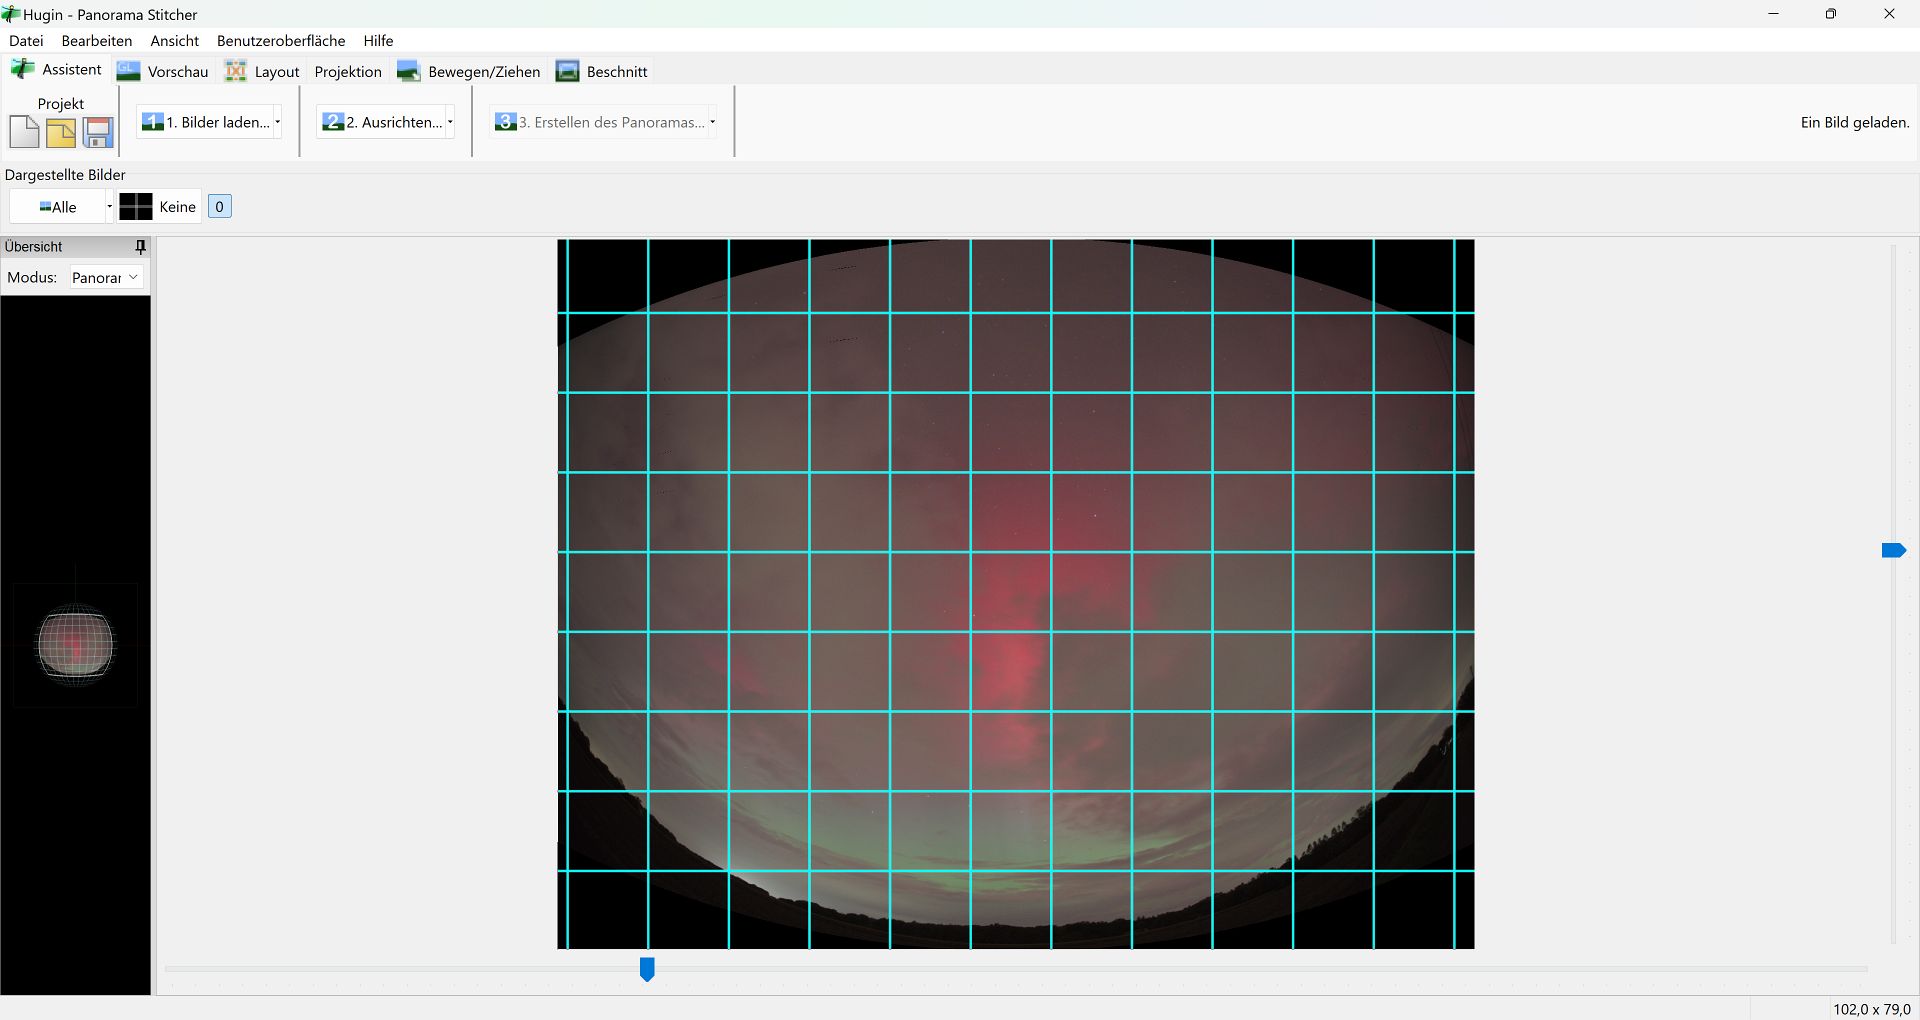The height and width of the screenshot is (1020, 1920).
Task: Open the Benutzeroberfläche menu
Action: coord(281,41)
